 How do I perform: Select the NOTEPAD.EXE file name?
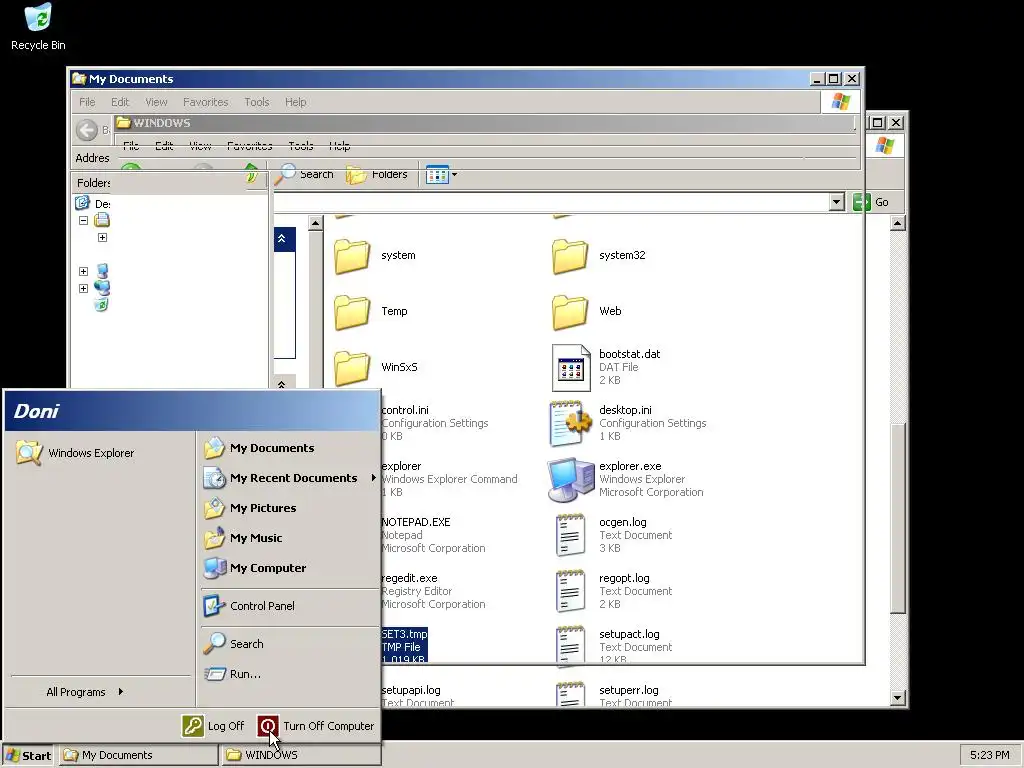(416, 522)
